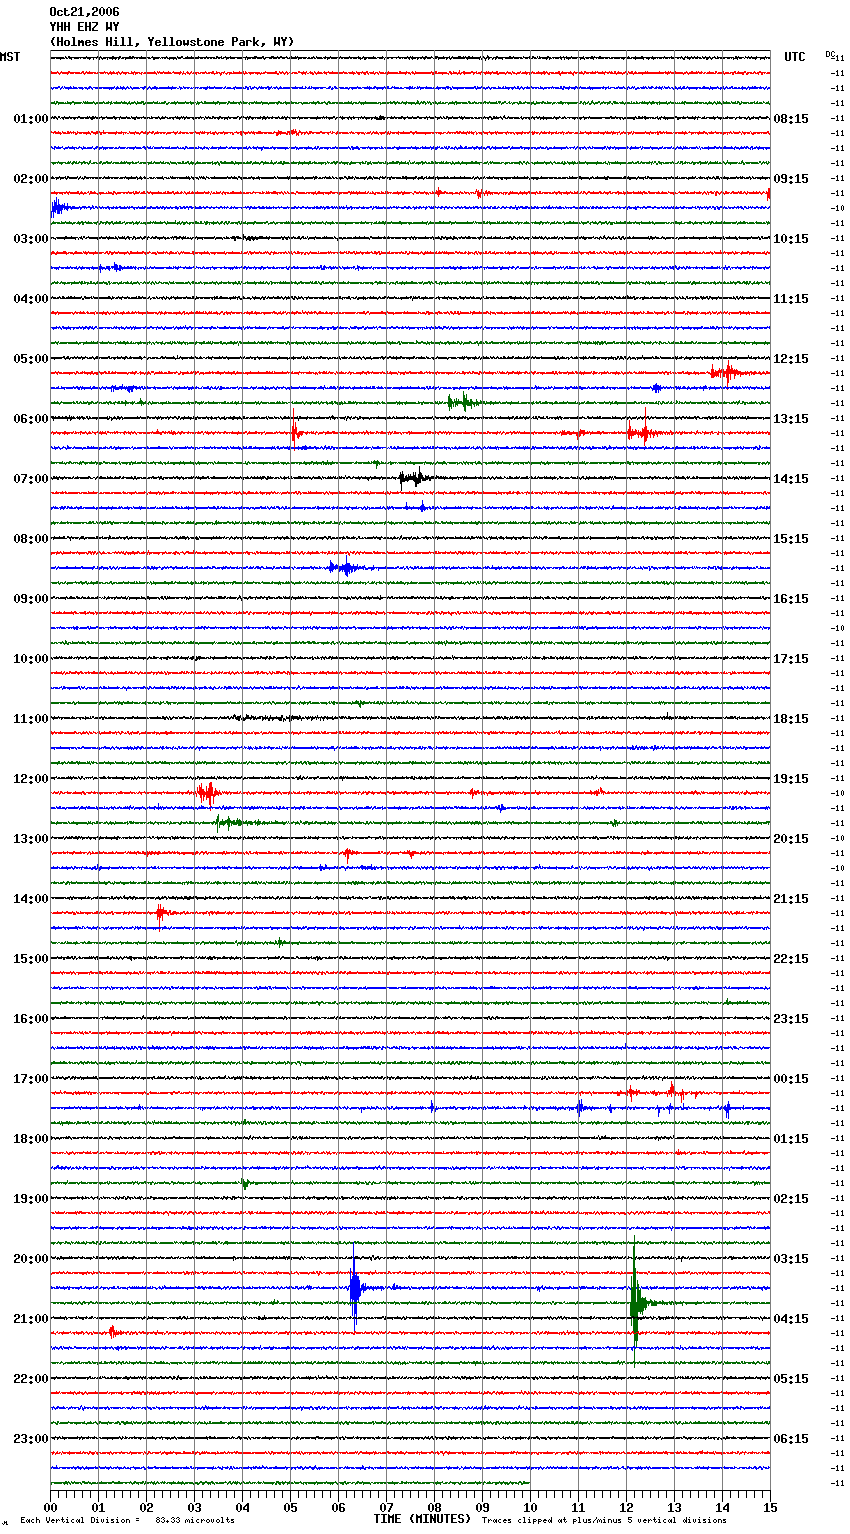Click the red seismic burst after 21:00
850x1534 pixels.
[x=113, y=1332]
